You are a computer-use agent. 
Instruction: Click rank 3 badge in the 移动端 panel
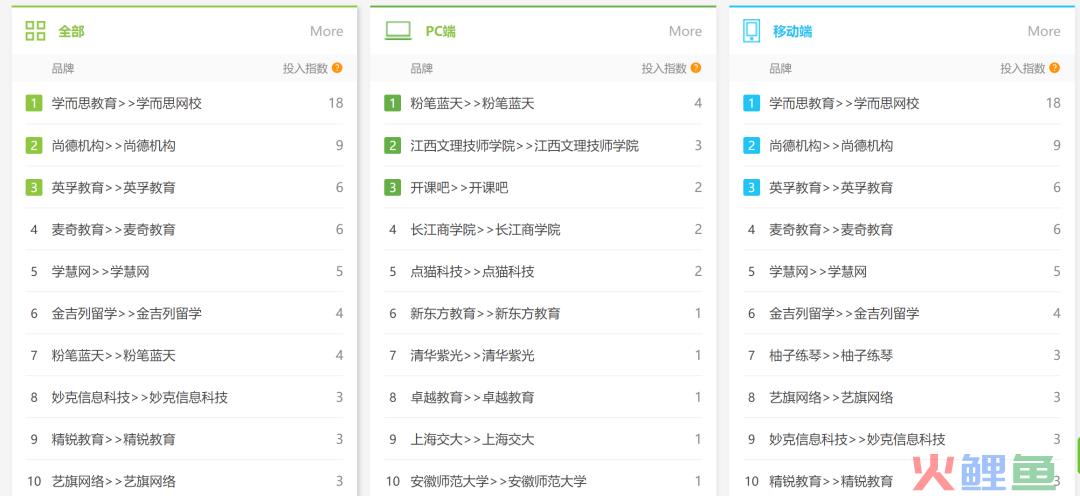[751, 187]
